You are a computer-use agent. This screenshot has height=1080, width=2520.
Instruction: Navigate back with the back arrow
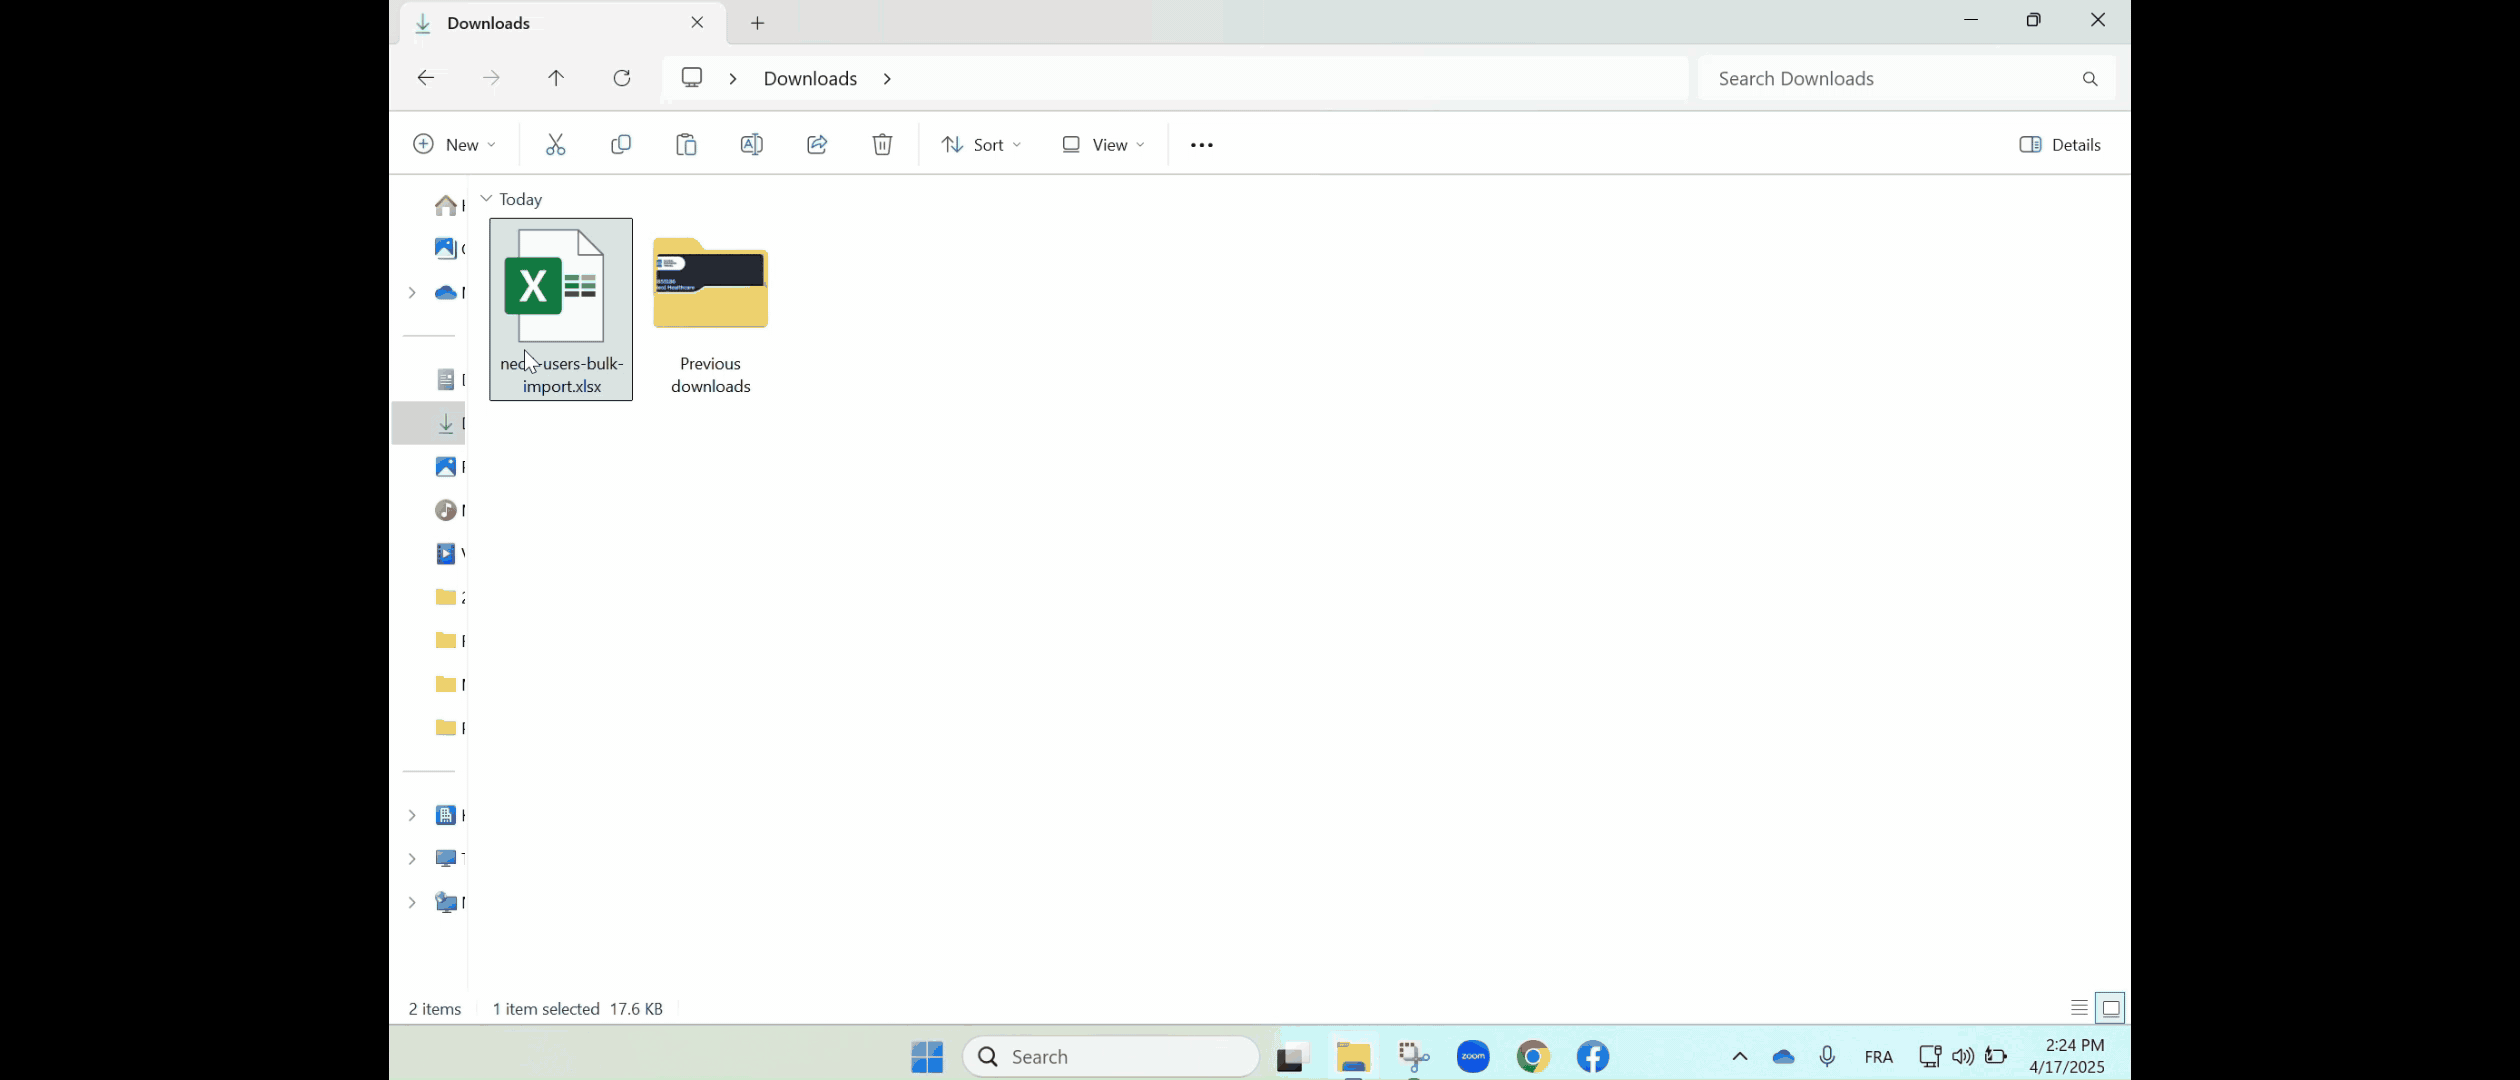[x=426, y=78]
